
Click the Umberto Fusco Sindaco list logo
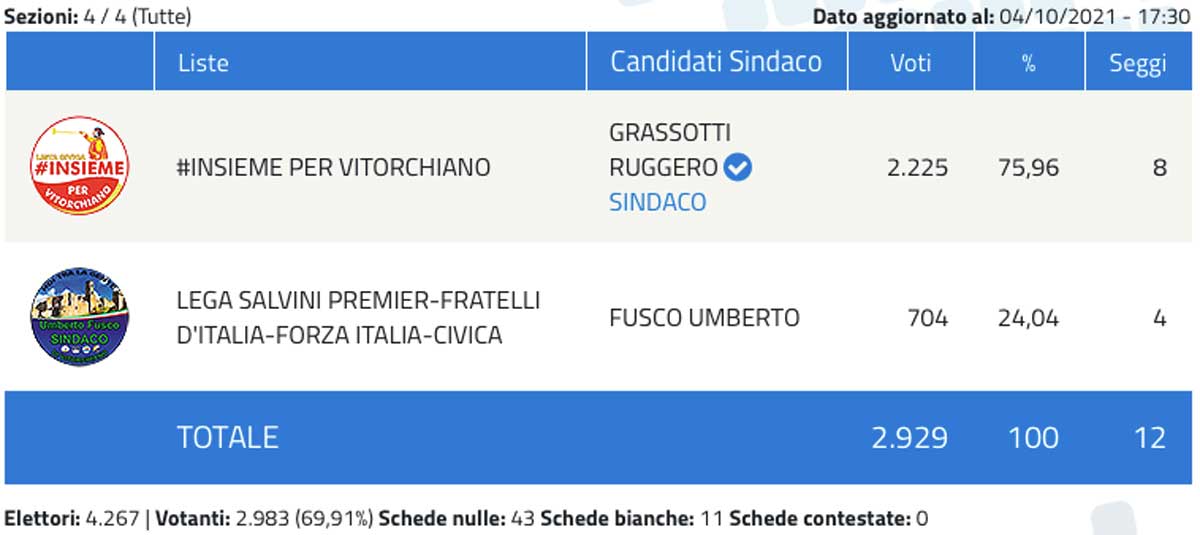(79, 318)
